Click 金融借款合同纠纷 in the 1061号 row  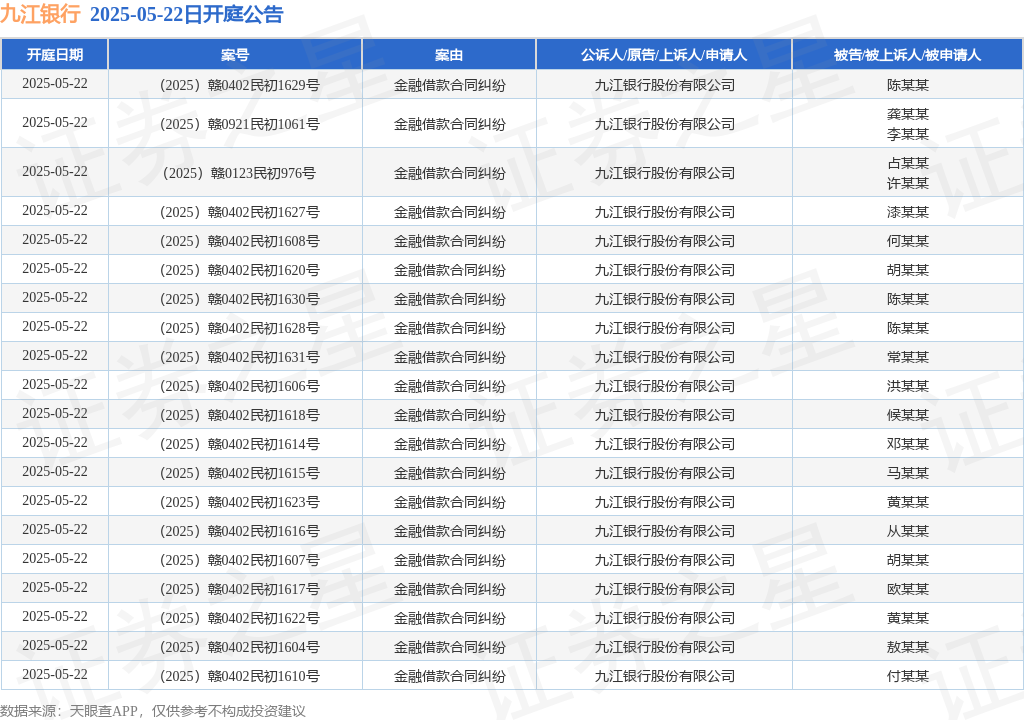point(449,124)
